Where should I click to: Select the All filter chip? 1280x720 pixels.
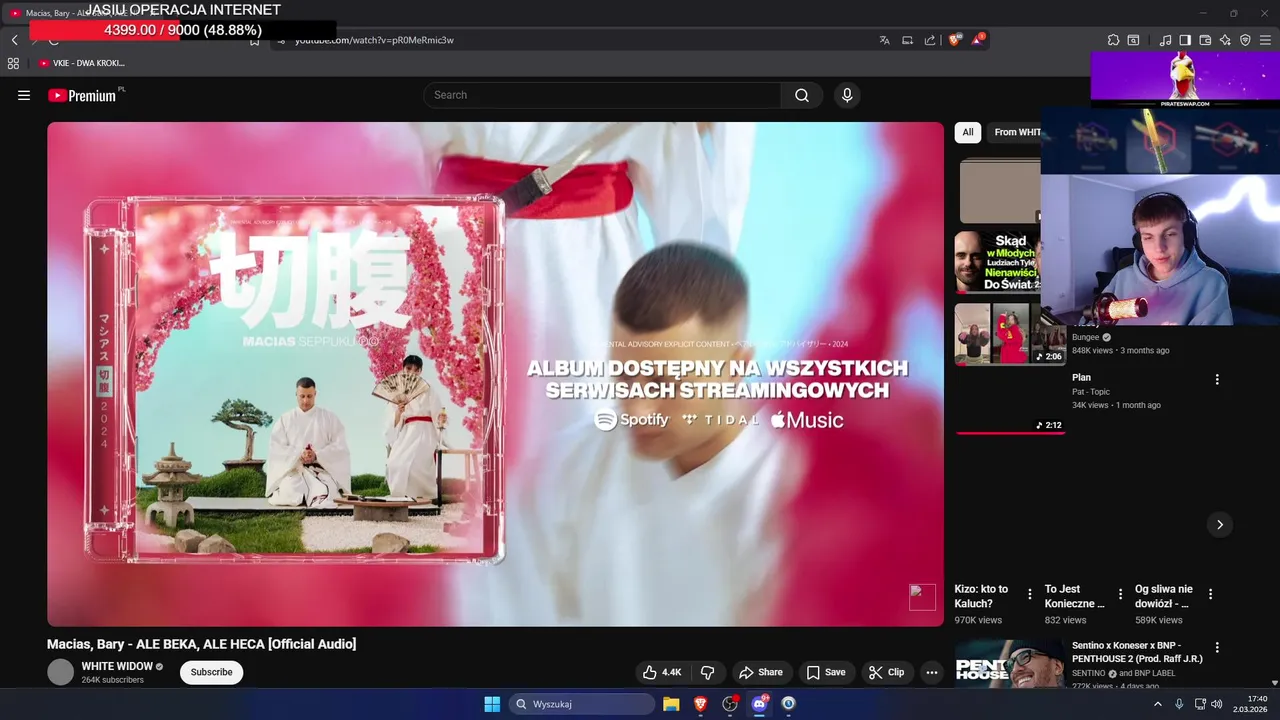click(x=968, y=132)
